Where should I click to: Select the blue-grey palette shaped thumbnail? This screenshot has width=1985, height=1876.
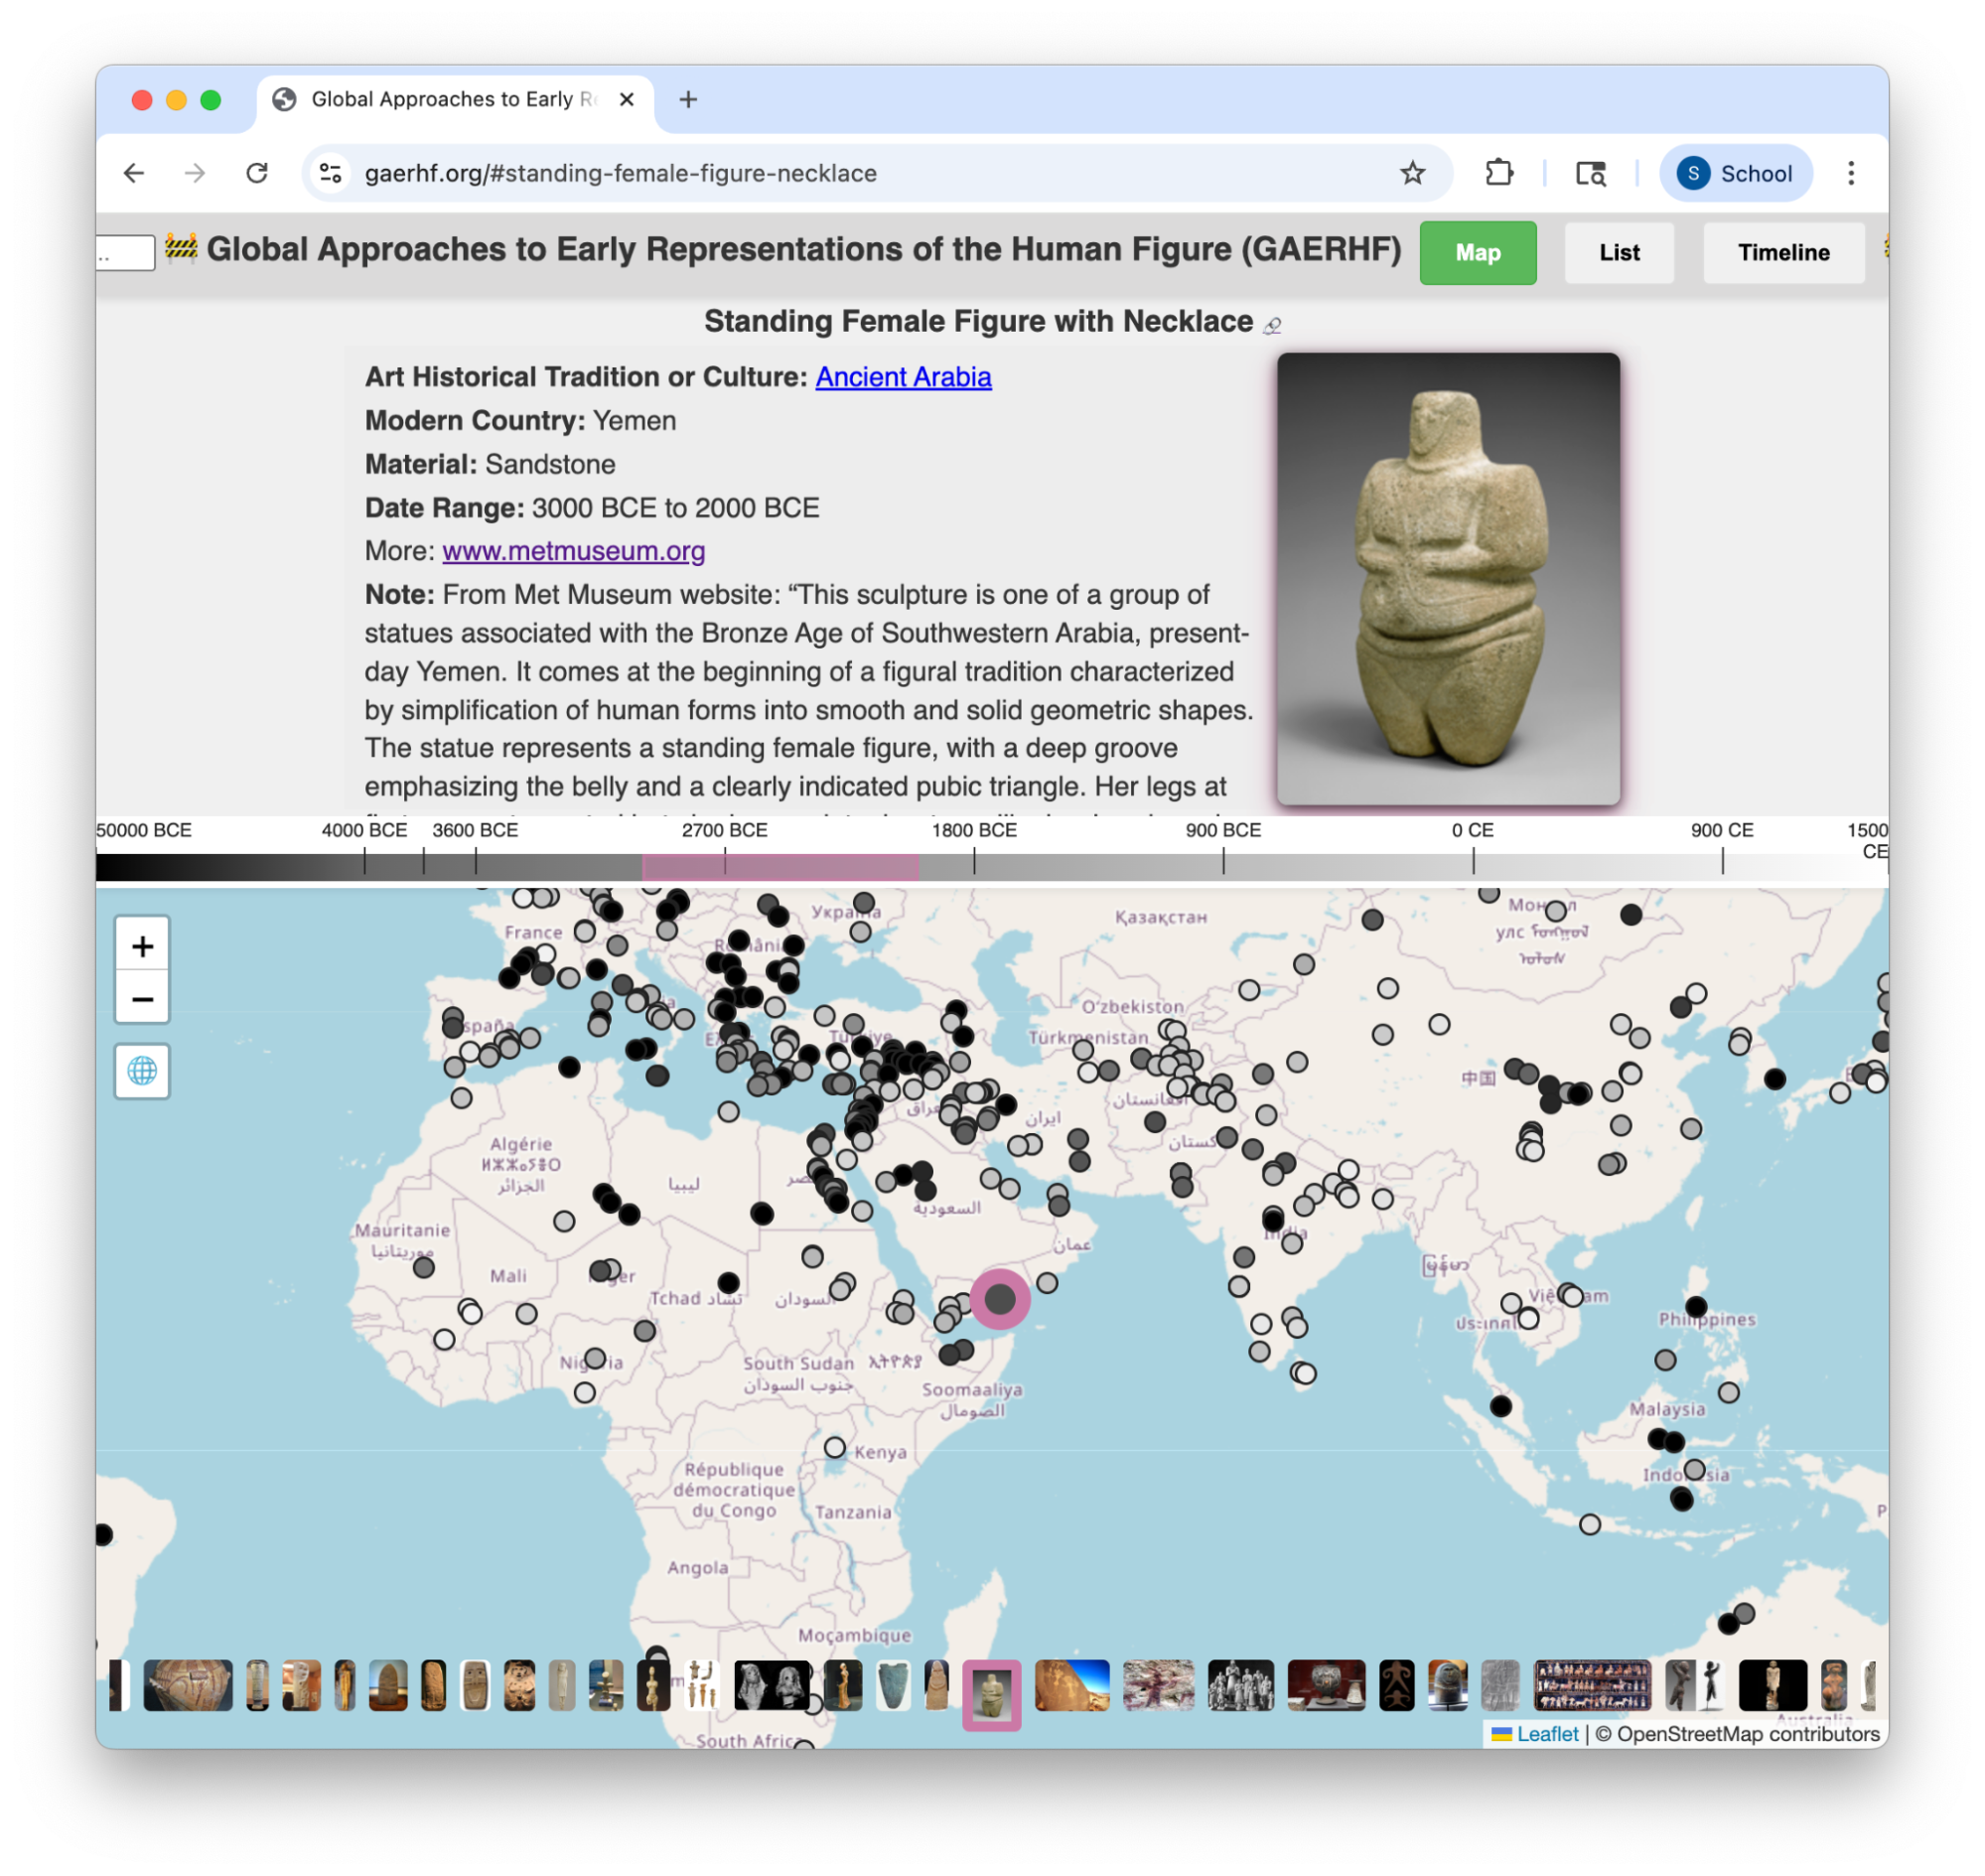[892, 1685]
